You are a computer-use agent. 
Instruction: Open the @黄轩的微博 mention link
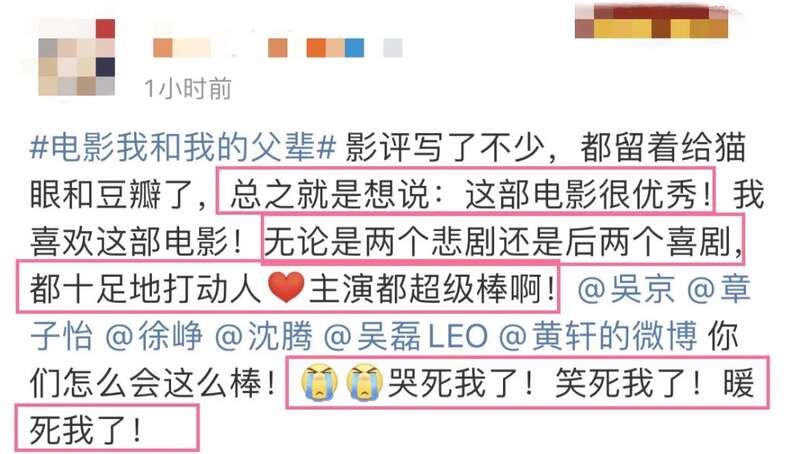coord(598,337)
